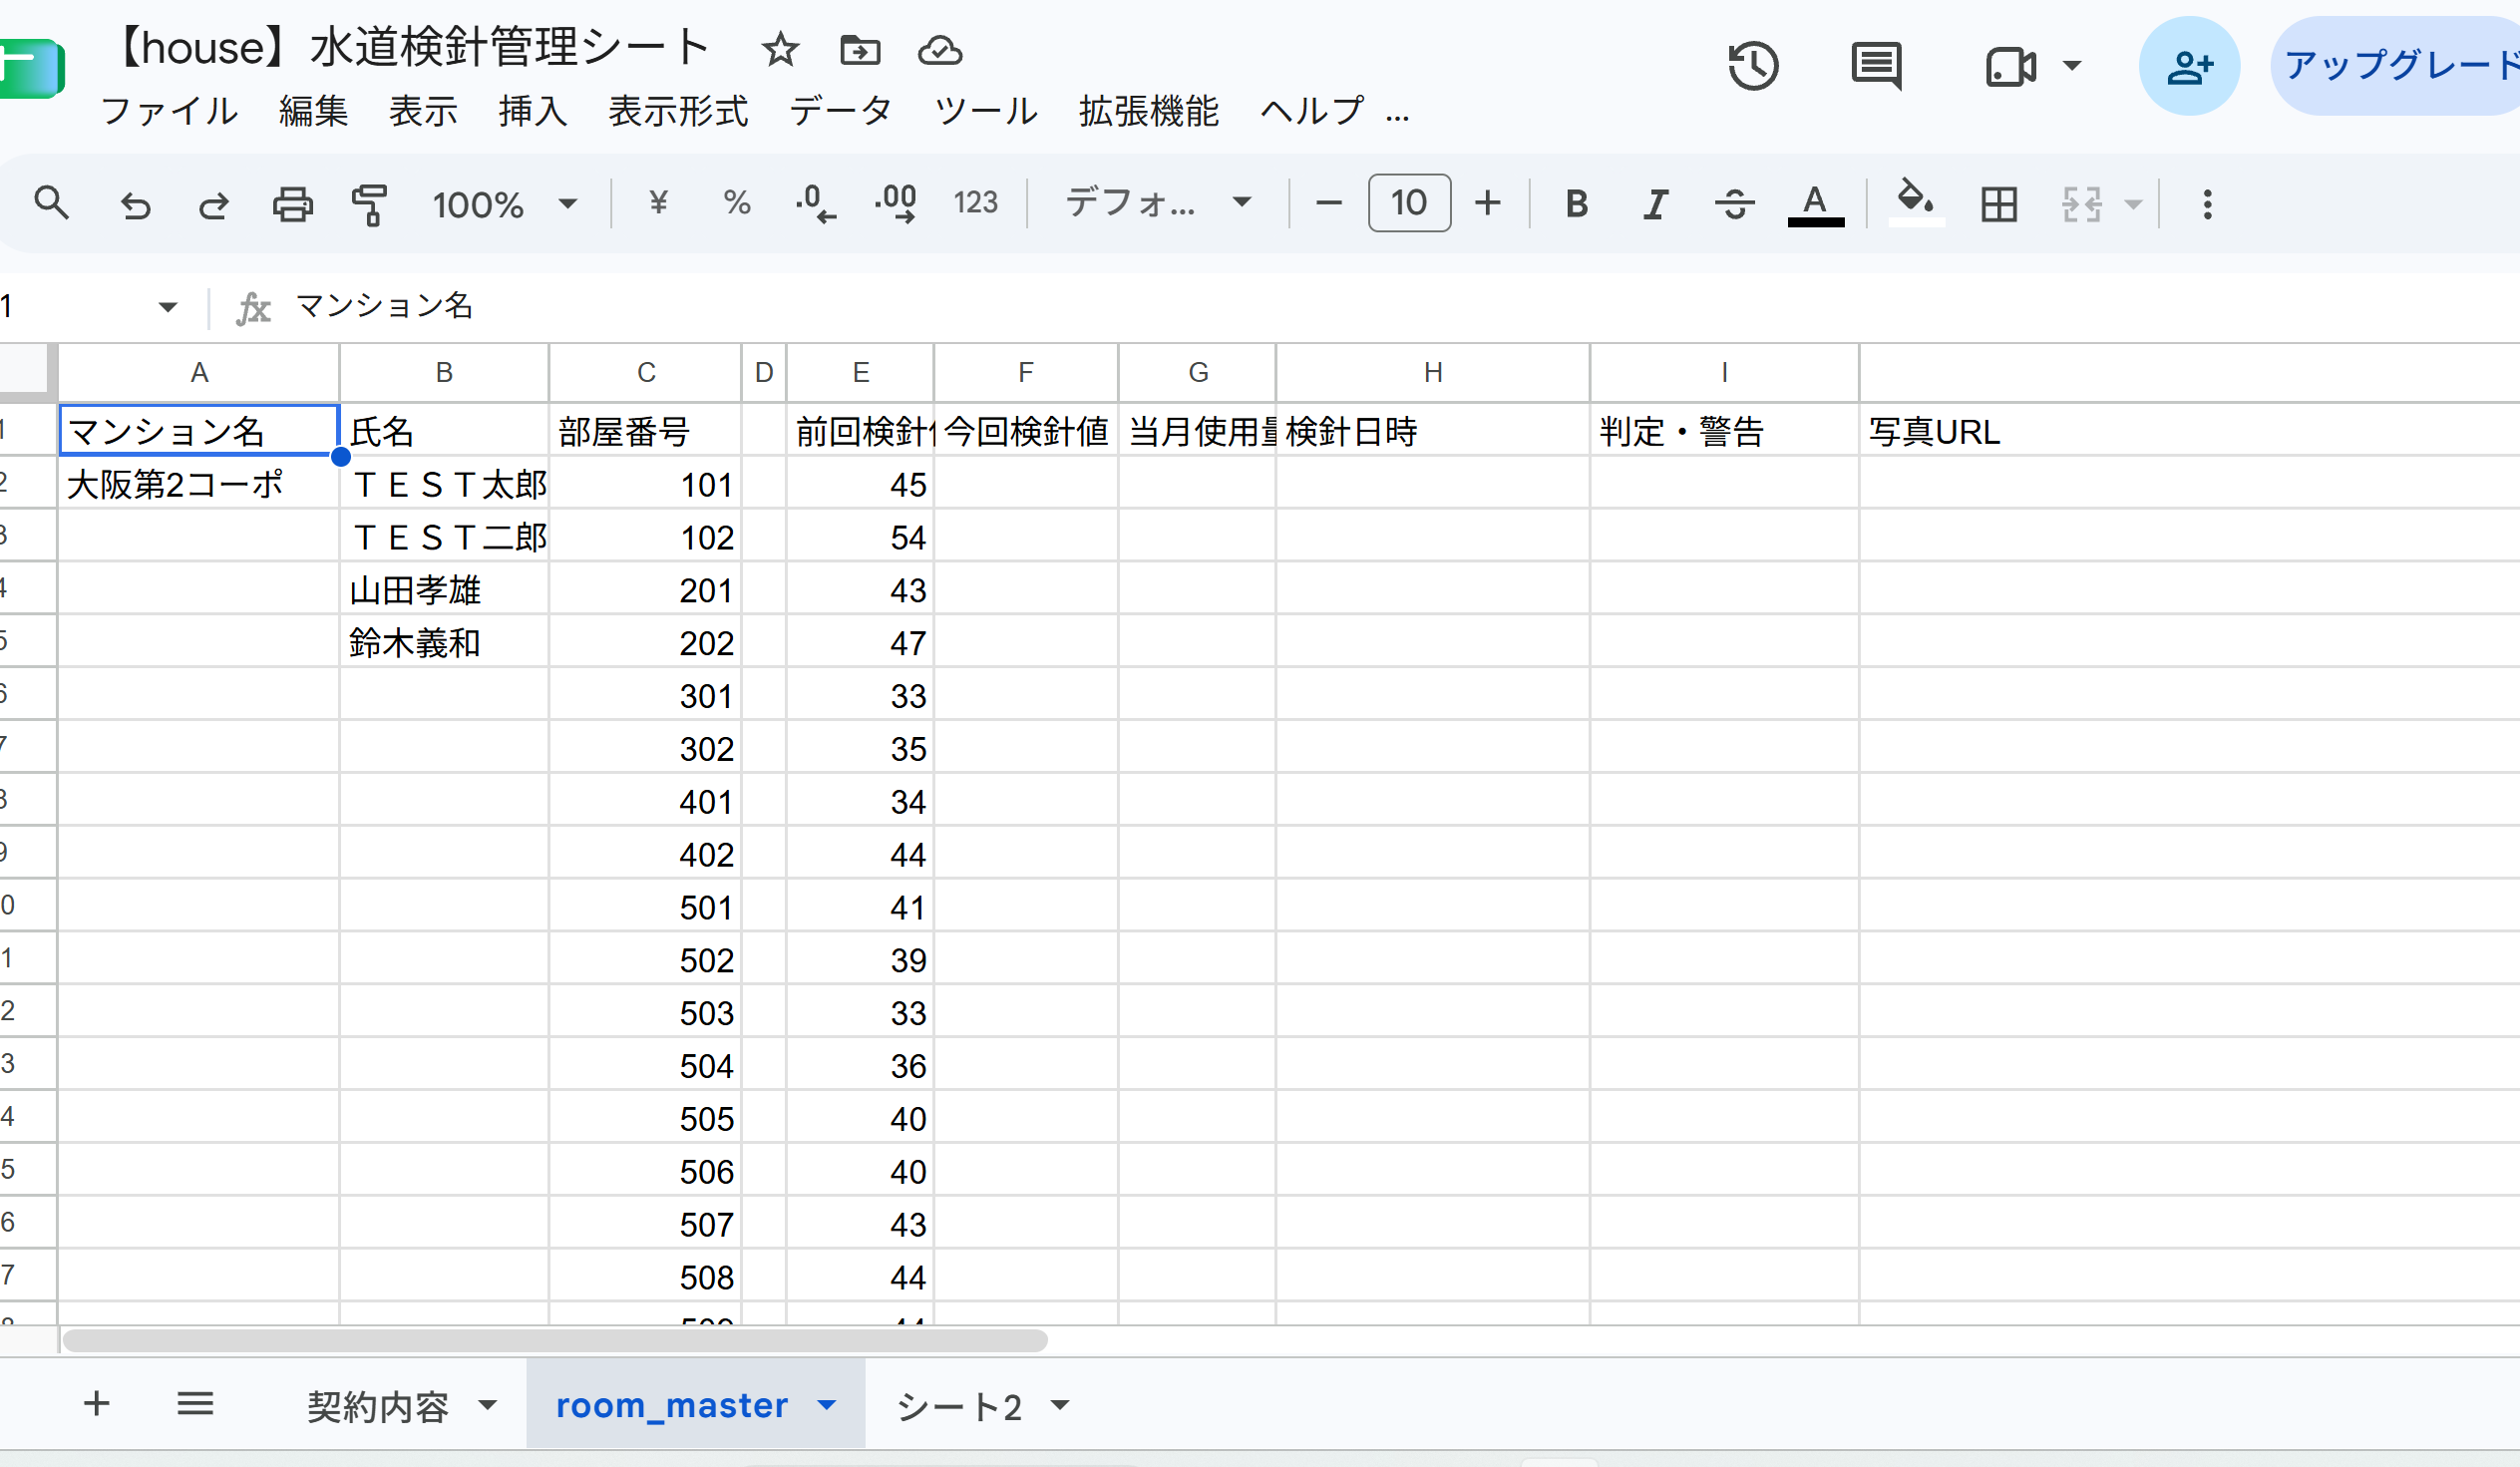
Task: Toggle bold formatting
Action: 1577,204
